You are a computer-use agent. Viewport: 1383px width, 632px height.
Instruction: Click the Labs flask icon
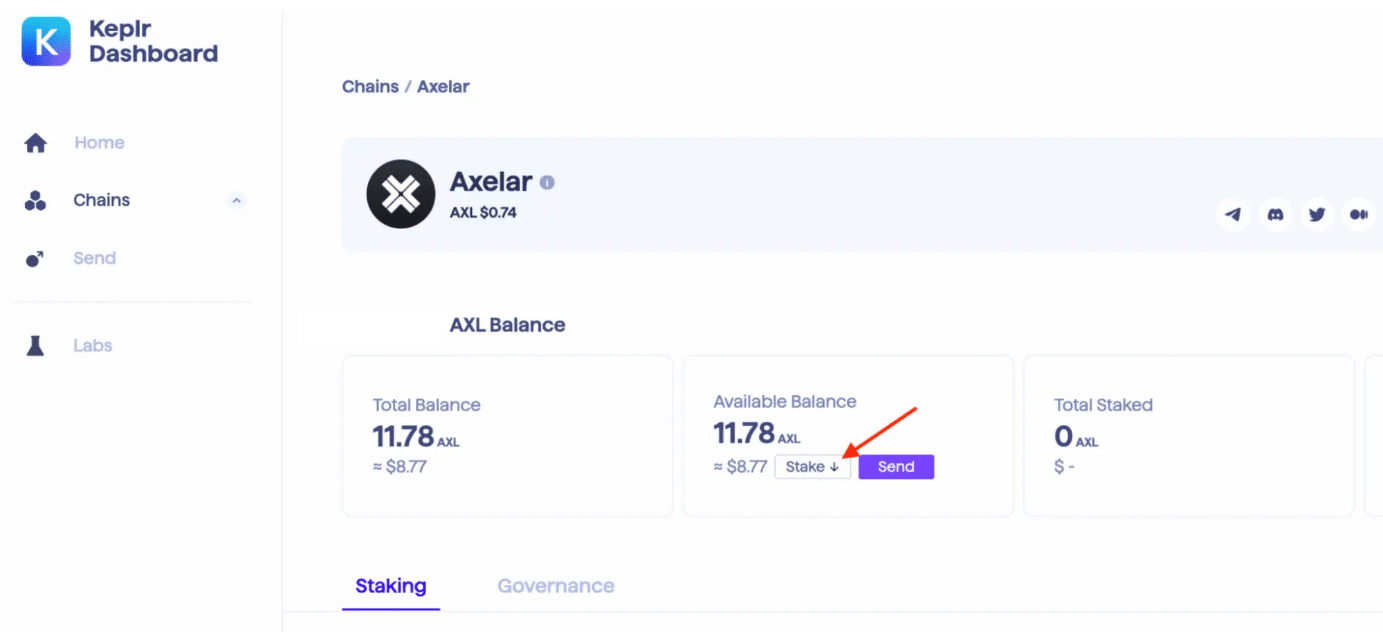36,346
